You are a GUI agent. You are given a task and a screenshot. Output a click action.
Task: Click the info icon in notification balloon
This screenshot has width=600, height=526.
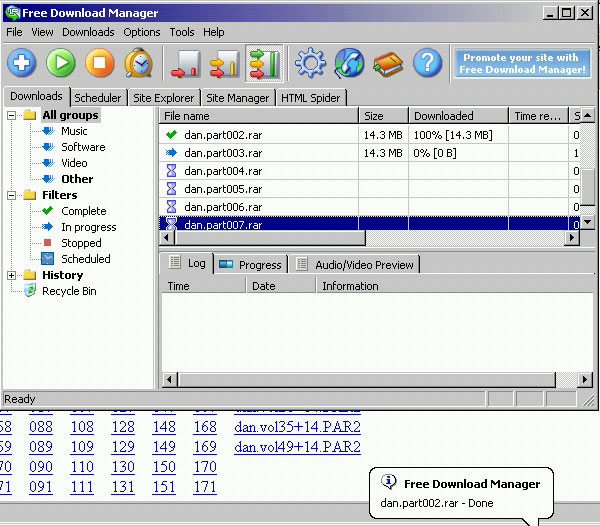[x=388, y=481]
